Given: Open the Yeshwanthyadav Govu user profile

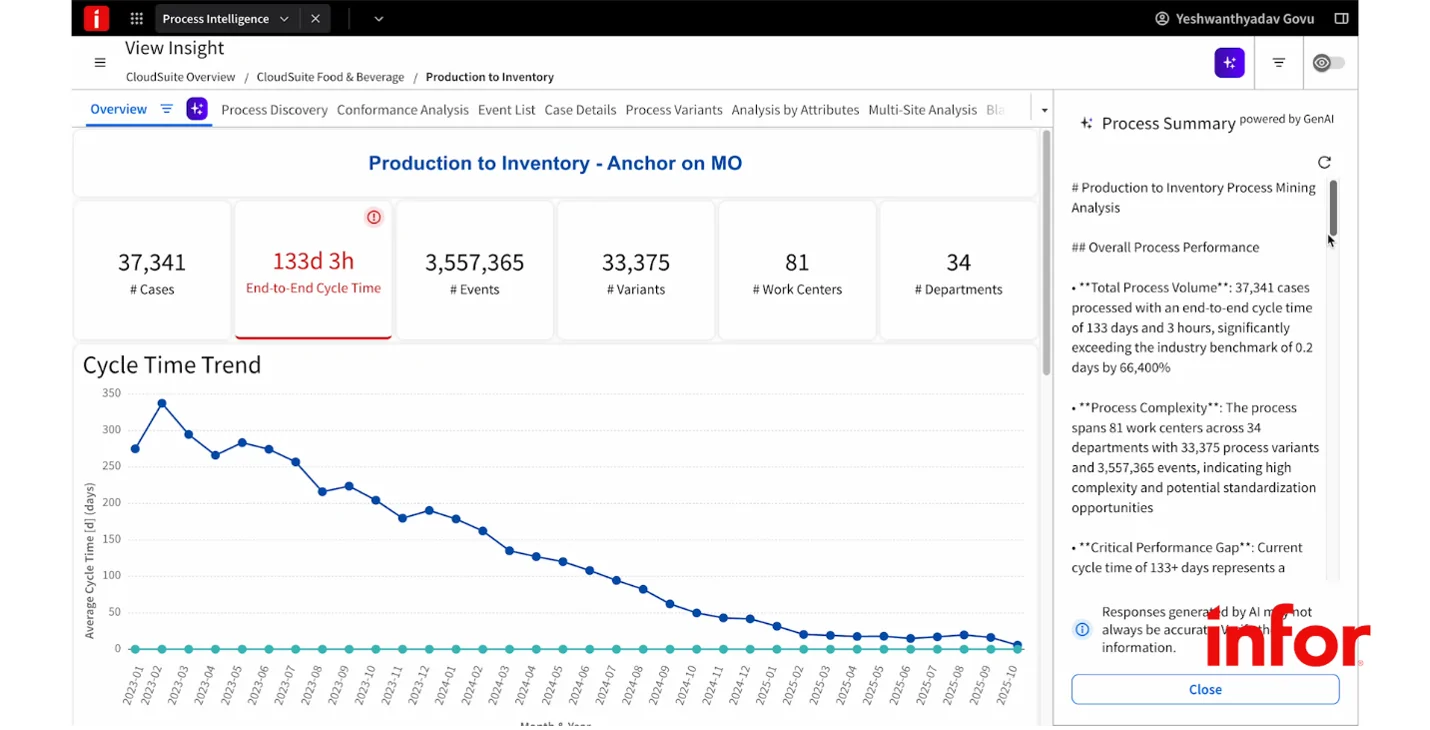Looking at the screenshot, I should coord(1234,19).
